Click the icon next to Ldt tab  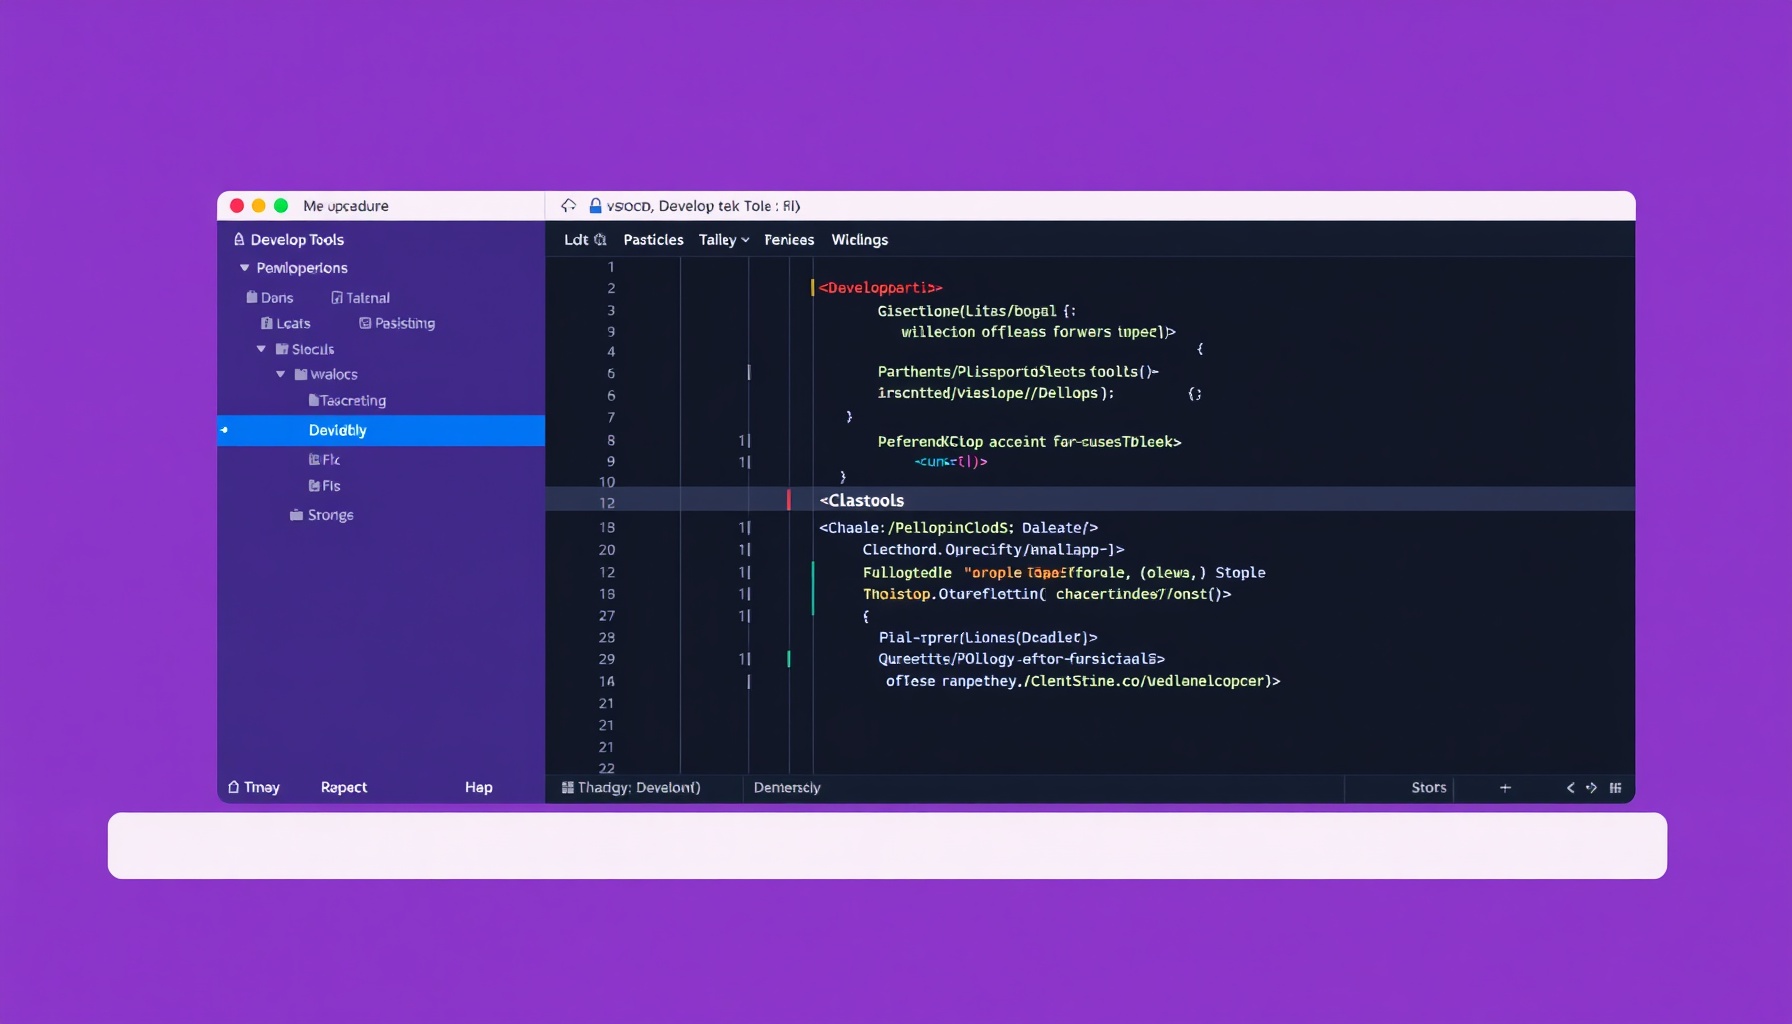click(x=600, y=240)
